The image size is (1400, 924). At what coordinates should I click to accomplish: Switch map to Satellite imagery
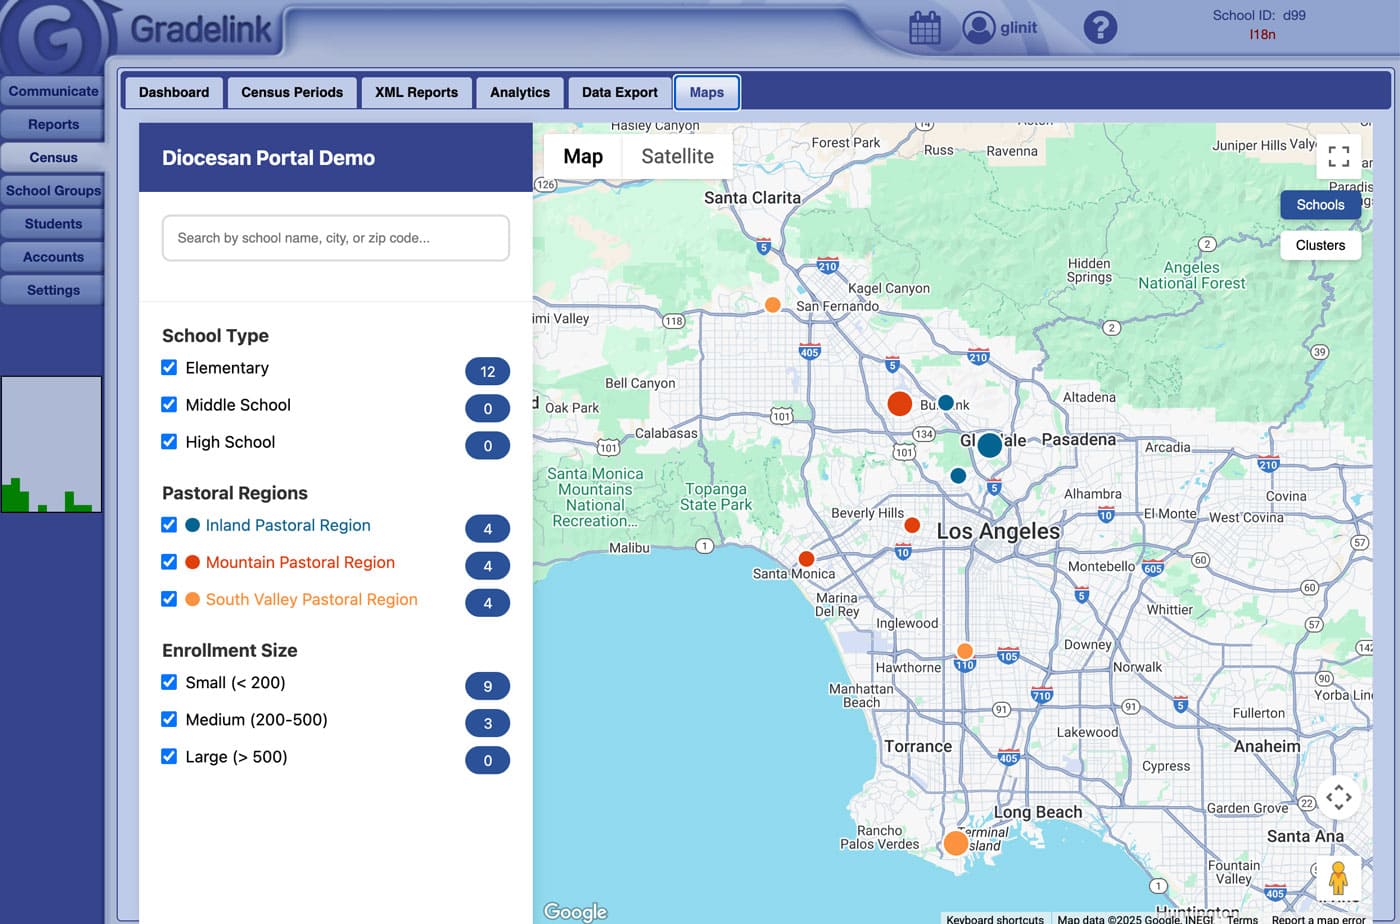pos(677,156)
